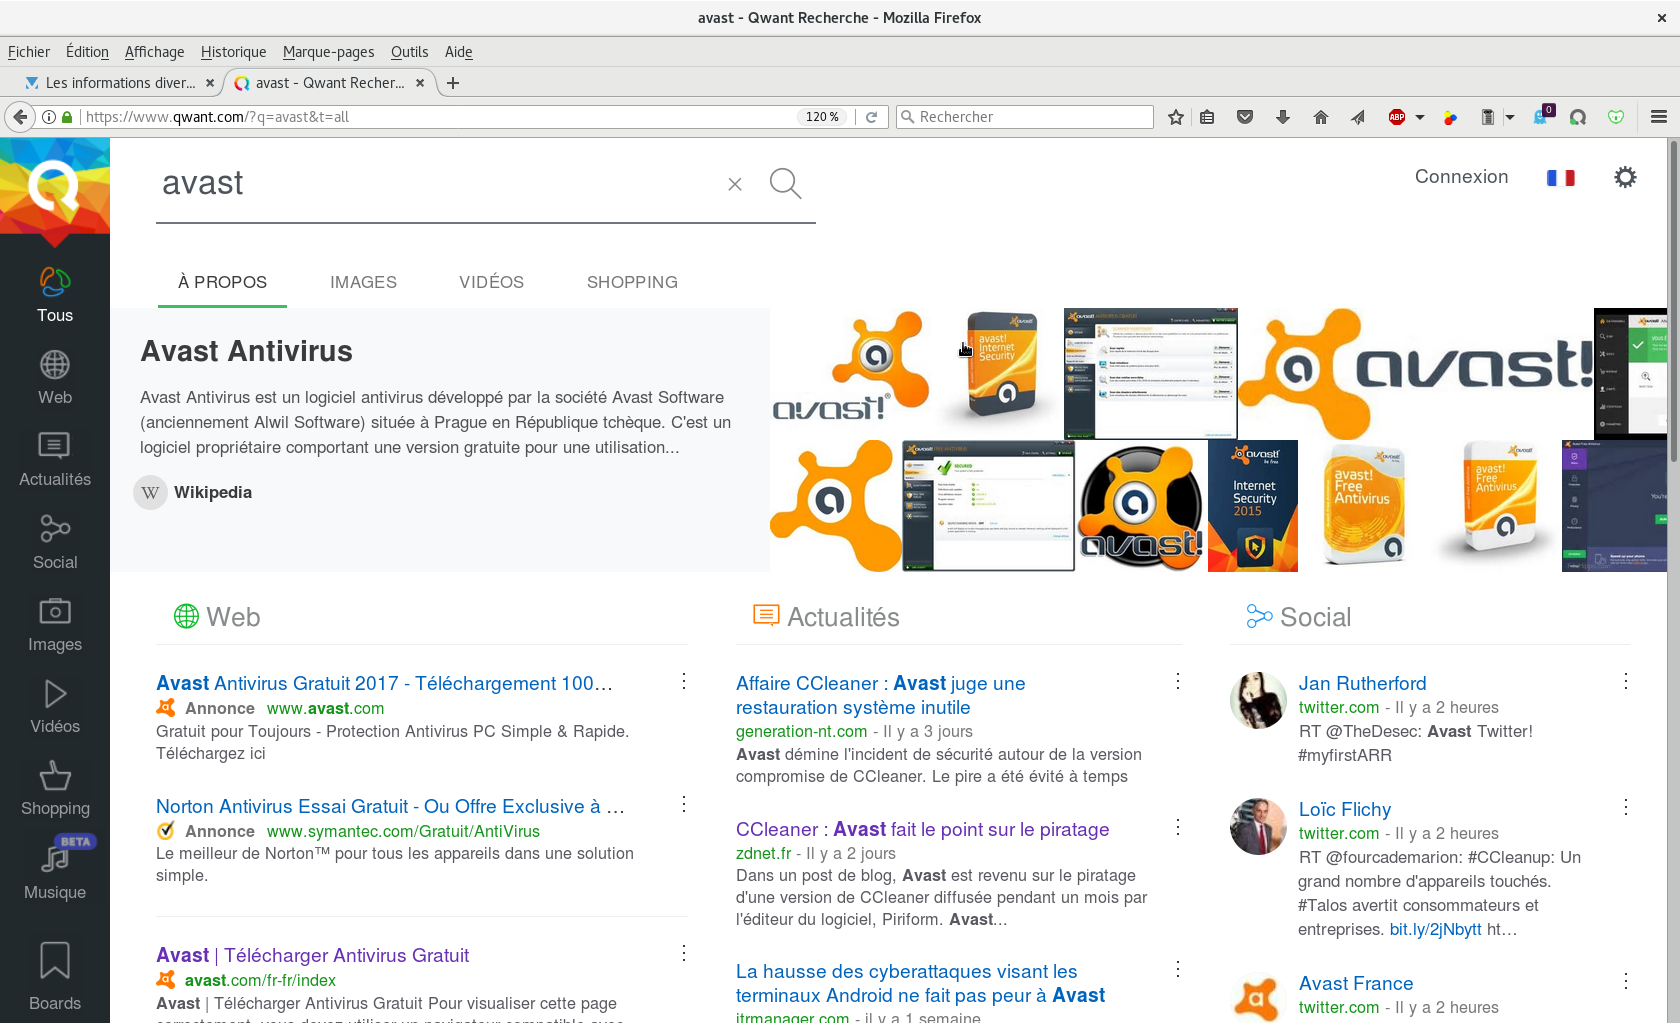Image resolution: width=1680 pixels, height=1023 pixels.
Task: Open Norton Antivirus Essai Gratuit result
Action: 390,806
